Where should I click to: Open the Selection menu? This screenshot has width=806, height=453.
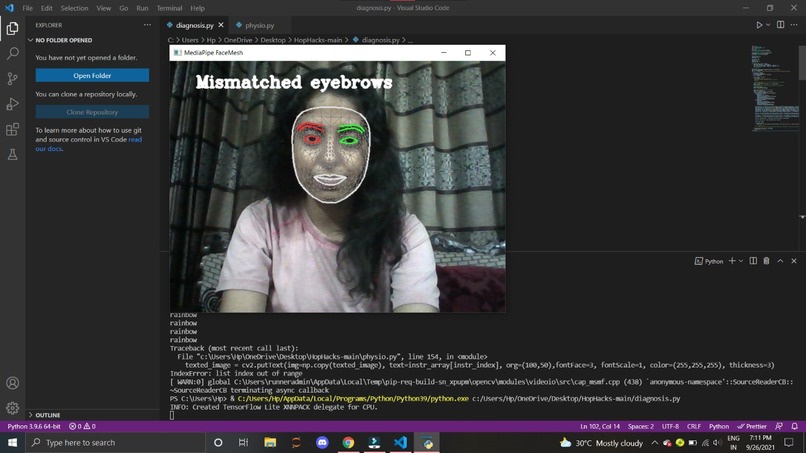click(x=74, y=8)
